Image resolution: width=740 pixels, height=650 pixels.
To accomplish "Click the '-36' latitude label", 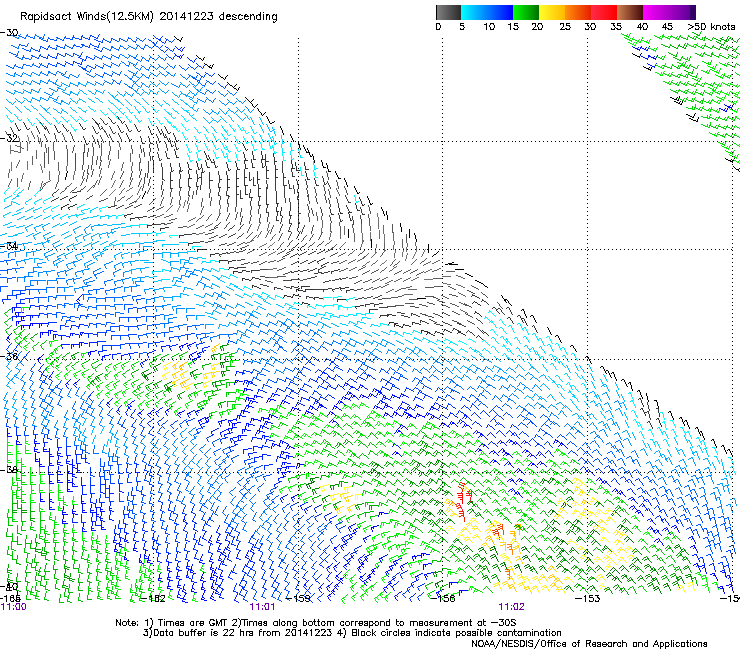I will point(9,356).
